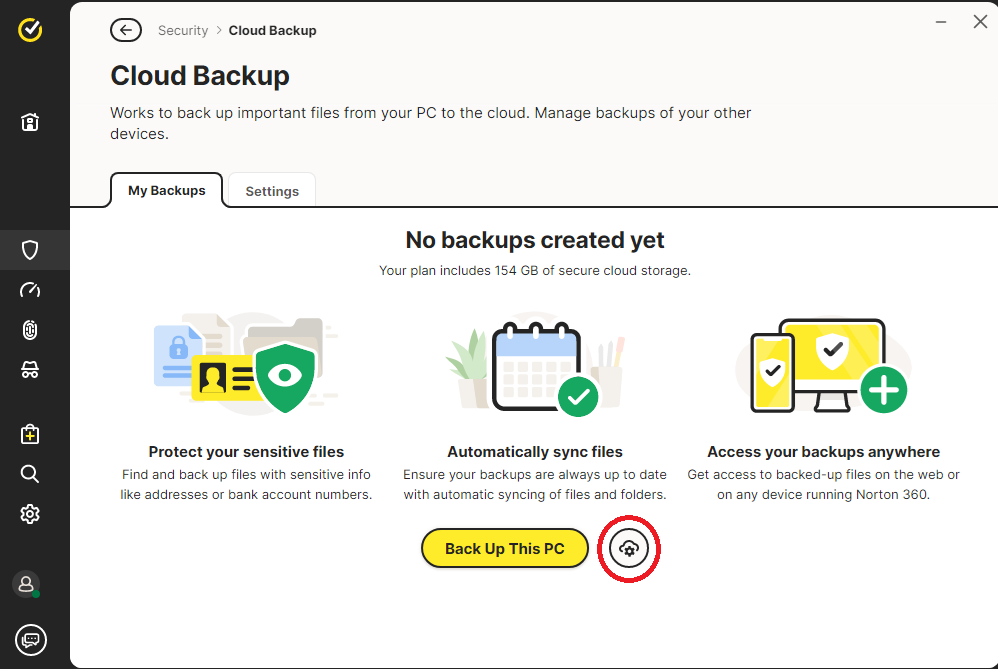The image size is (998, 669).
Task: Select the My Backups tab
Action: (166, 190)
